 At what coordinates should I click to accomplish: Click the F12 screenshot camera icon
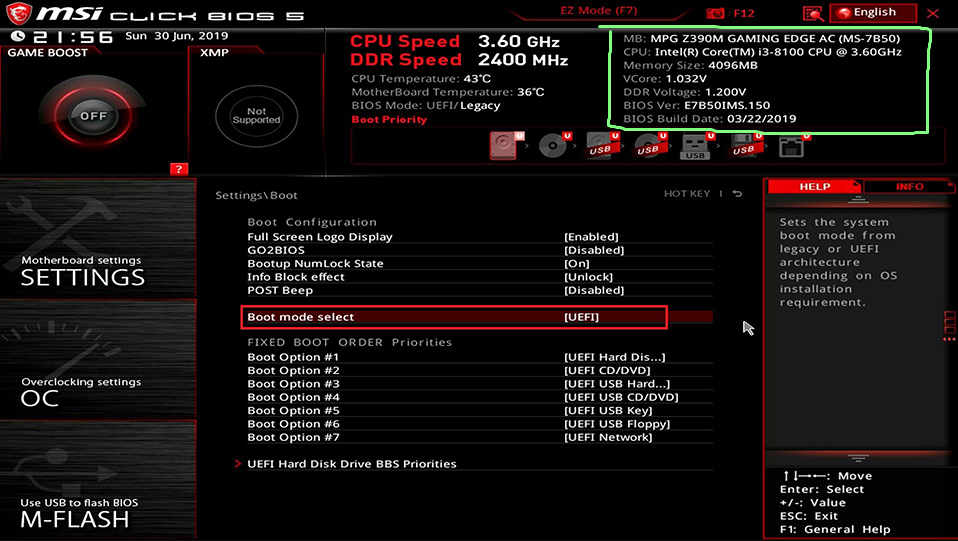tap(715, 13)
